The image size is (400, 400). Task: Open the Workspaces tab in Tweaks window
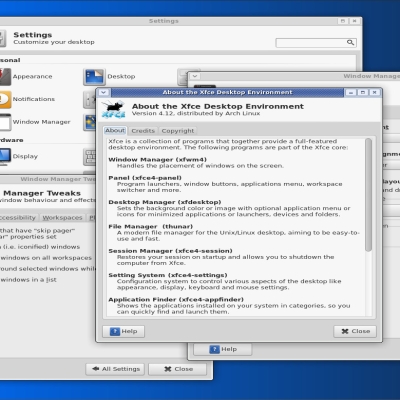[x=62, y=218]
